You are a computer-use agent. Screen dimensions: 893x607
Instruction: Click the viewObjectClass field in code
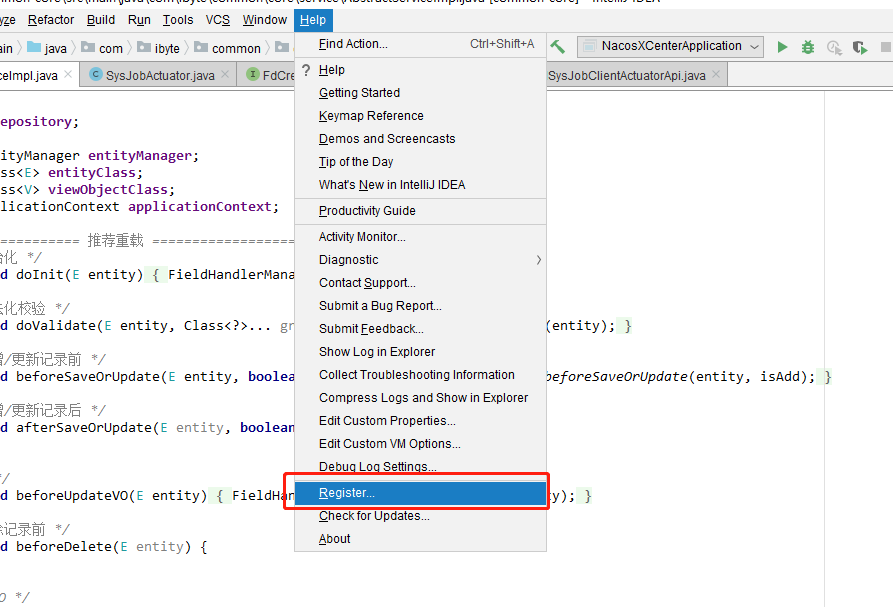pos(108,190)
